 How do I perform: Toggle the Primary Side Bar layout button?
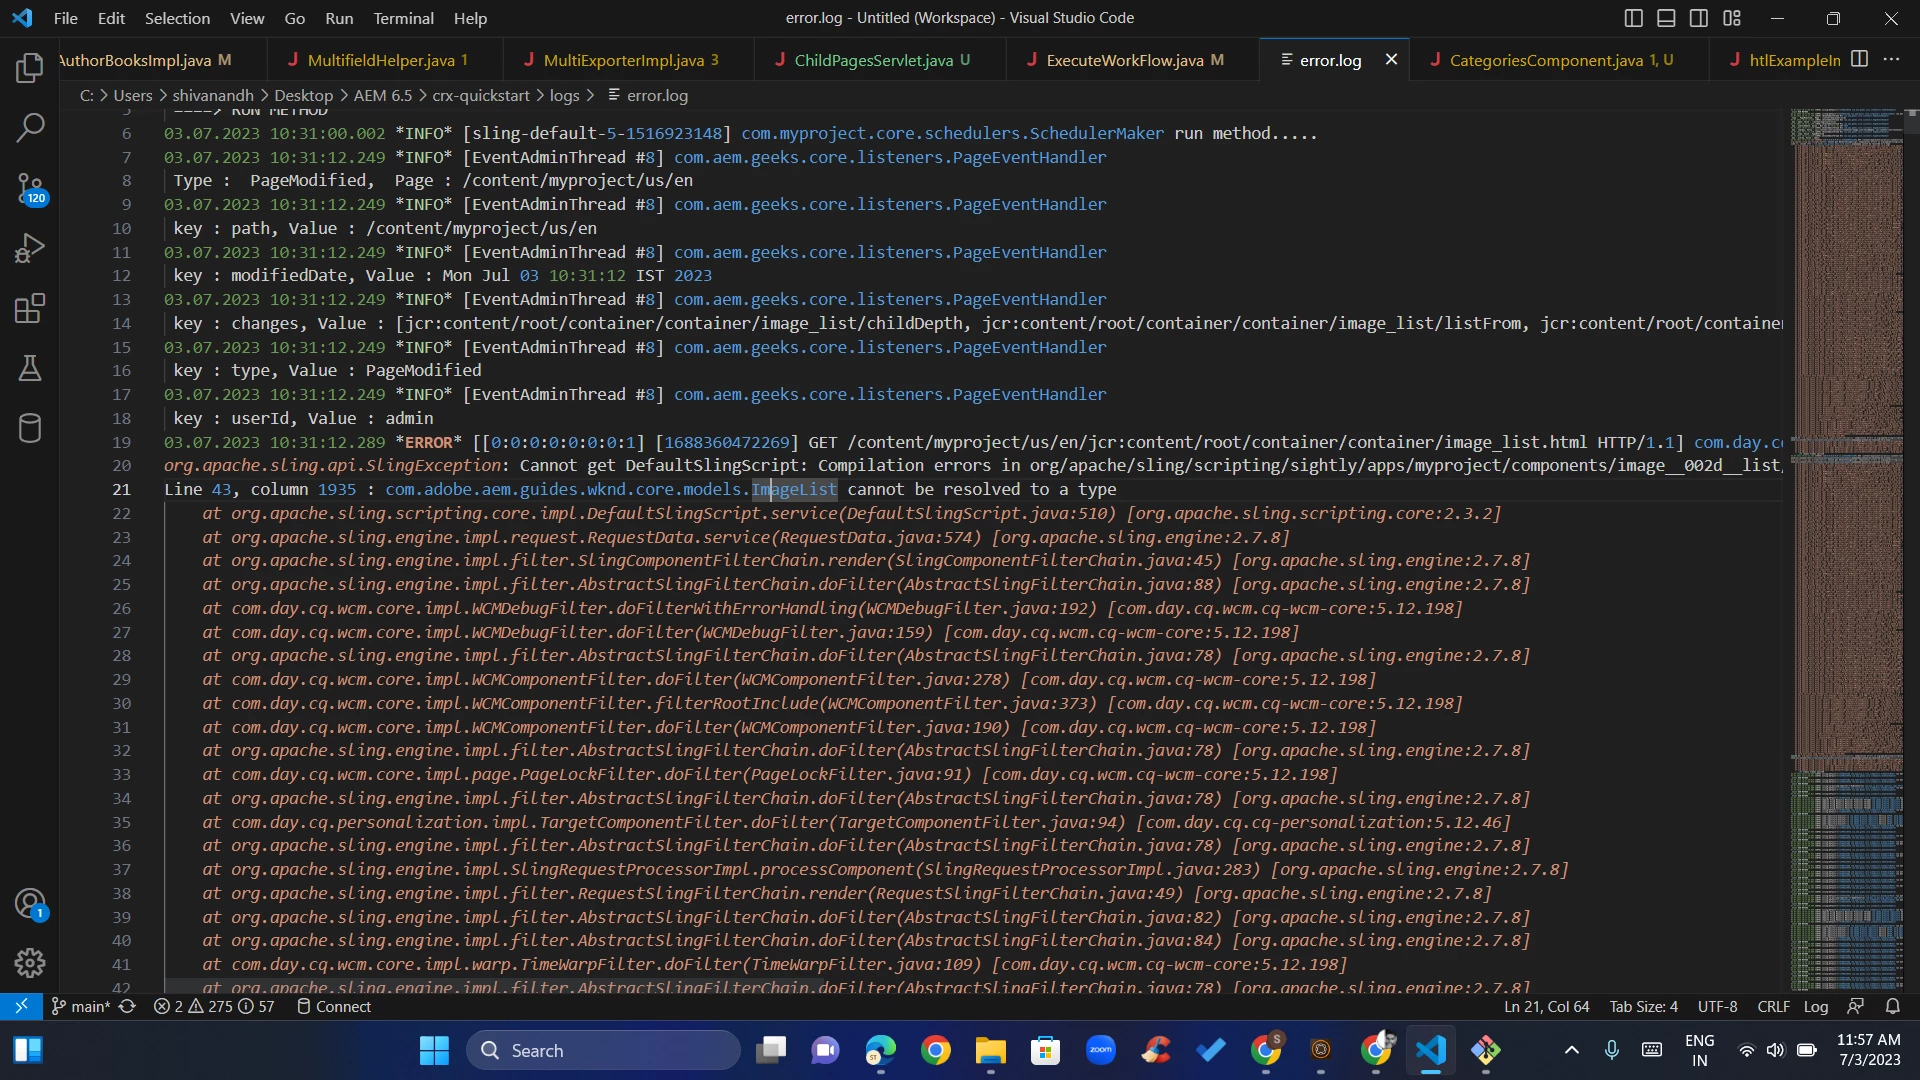coord(1634,18)
